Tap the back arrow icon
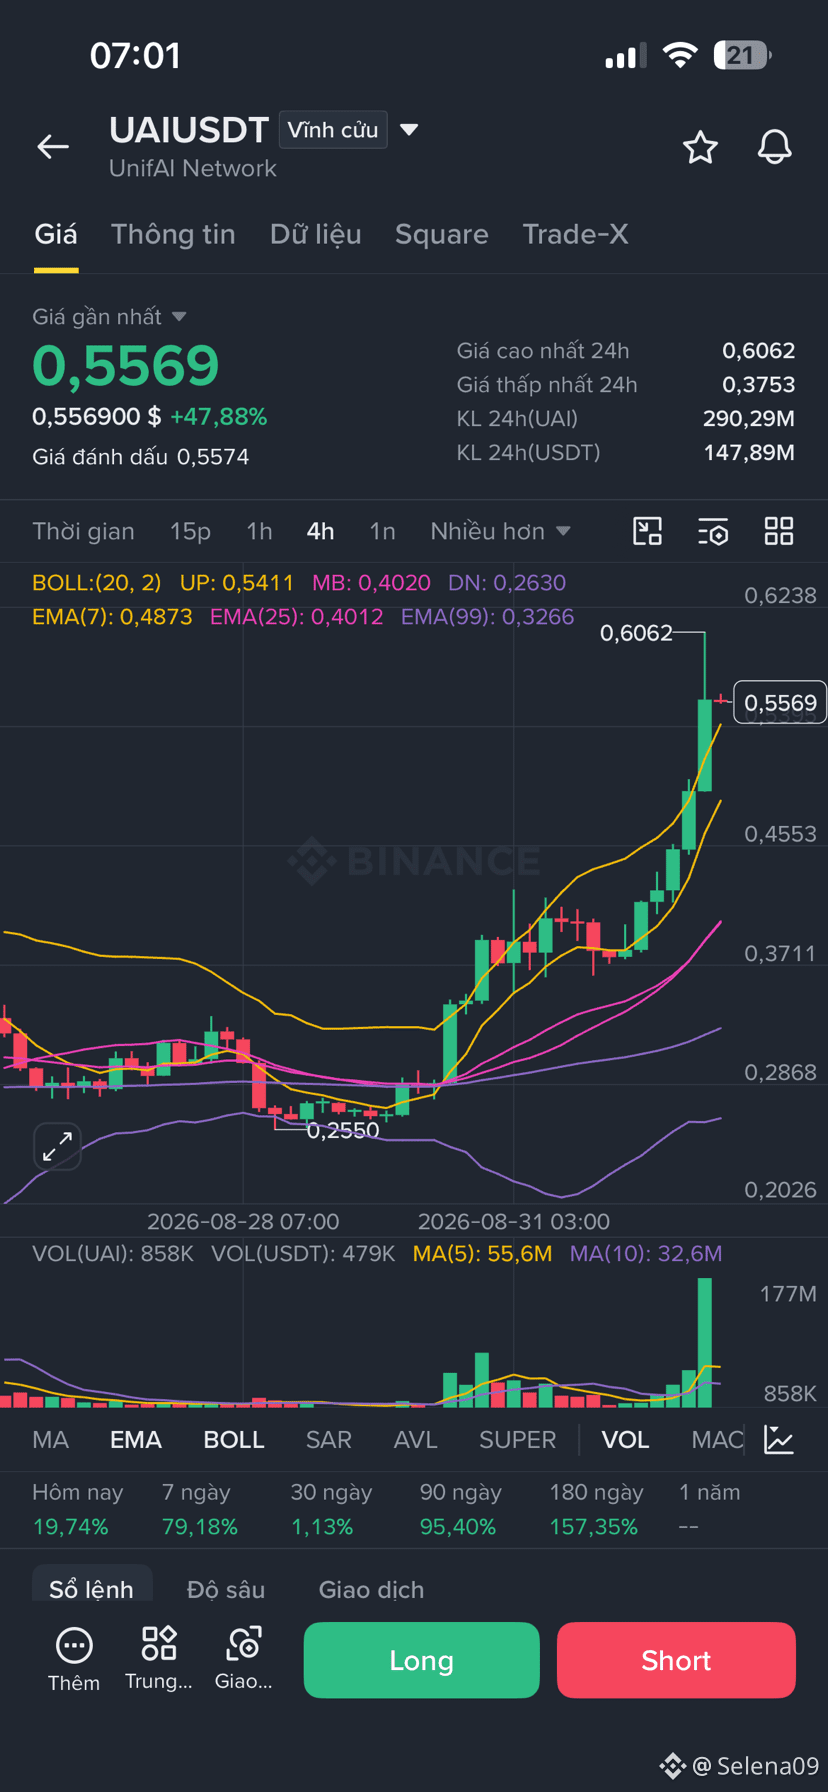 point(53,147)
